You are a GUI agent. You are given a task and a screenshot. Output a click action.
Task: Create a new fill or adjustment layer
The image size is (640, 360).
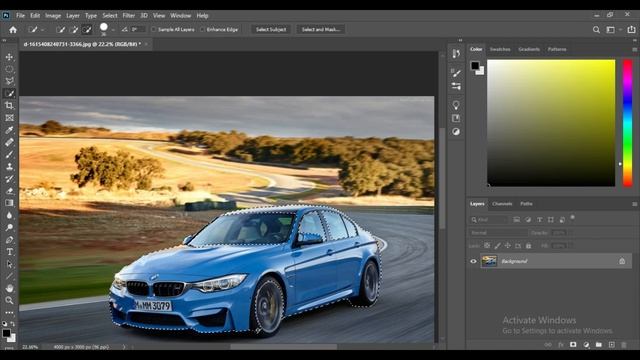pyautogui.click(x=586, y=345)
